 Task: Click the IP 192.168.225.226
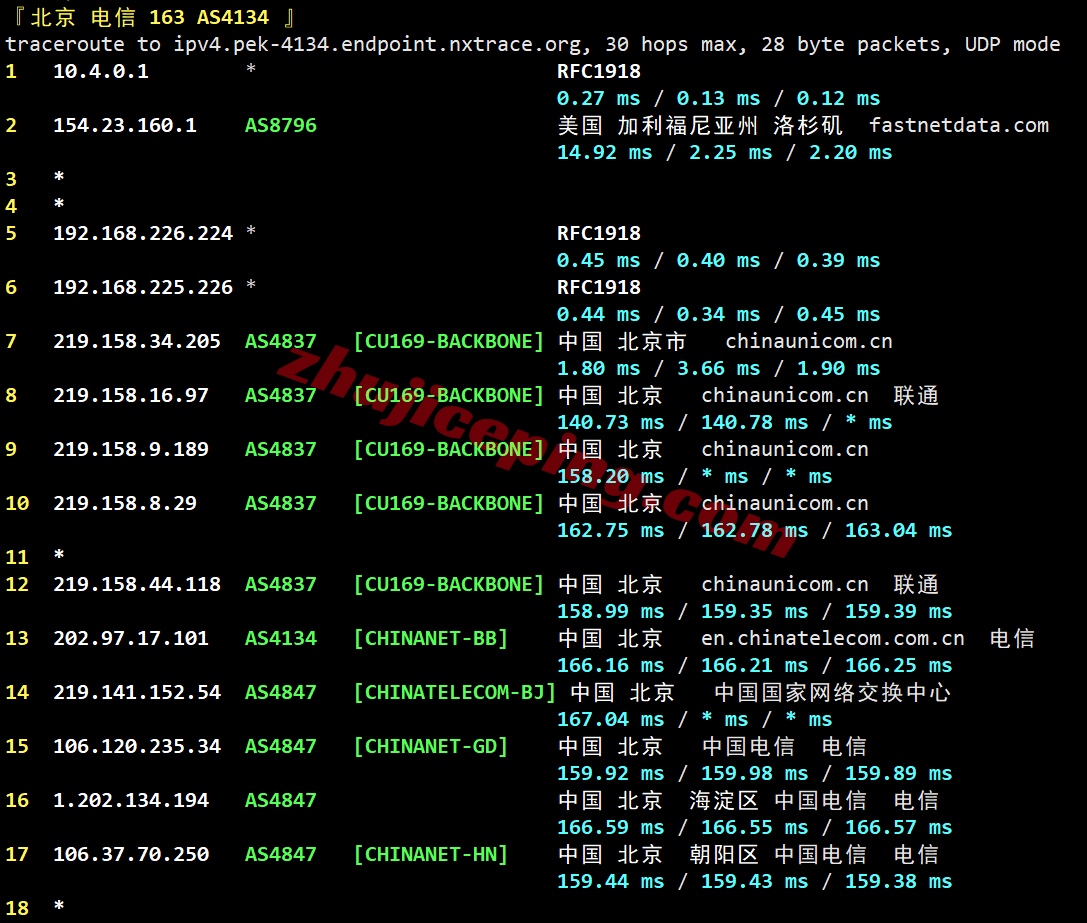click(x=143, y=288)
